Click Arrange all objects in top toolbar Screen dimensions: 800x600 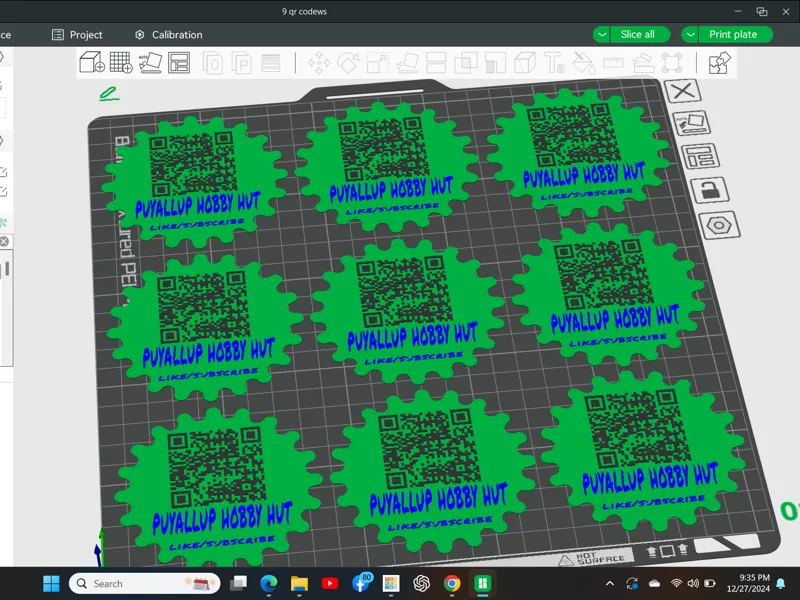(179, 63)
